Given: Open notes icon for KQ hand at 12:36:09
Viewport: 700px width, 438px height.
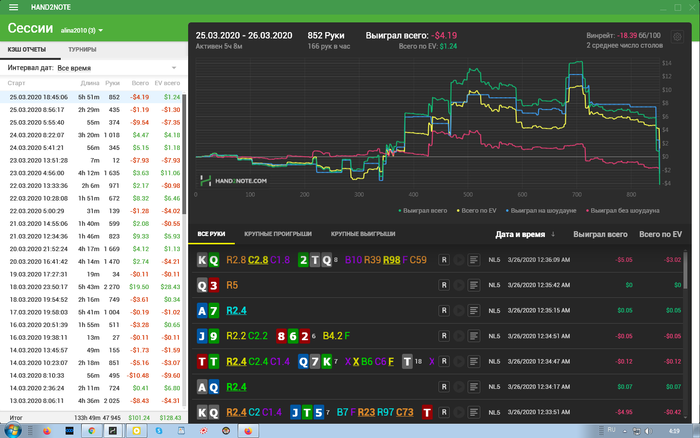Looking at the screenshot, I should 474,259.
